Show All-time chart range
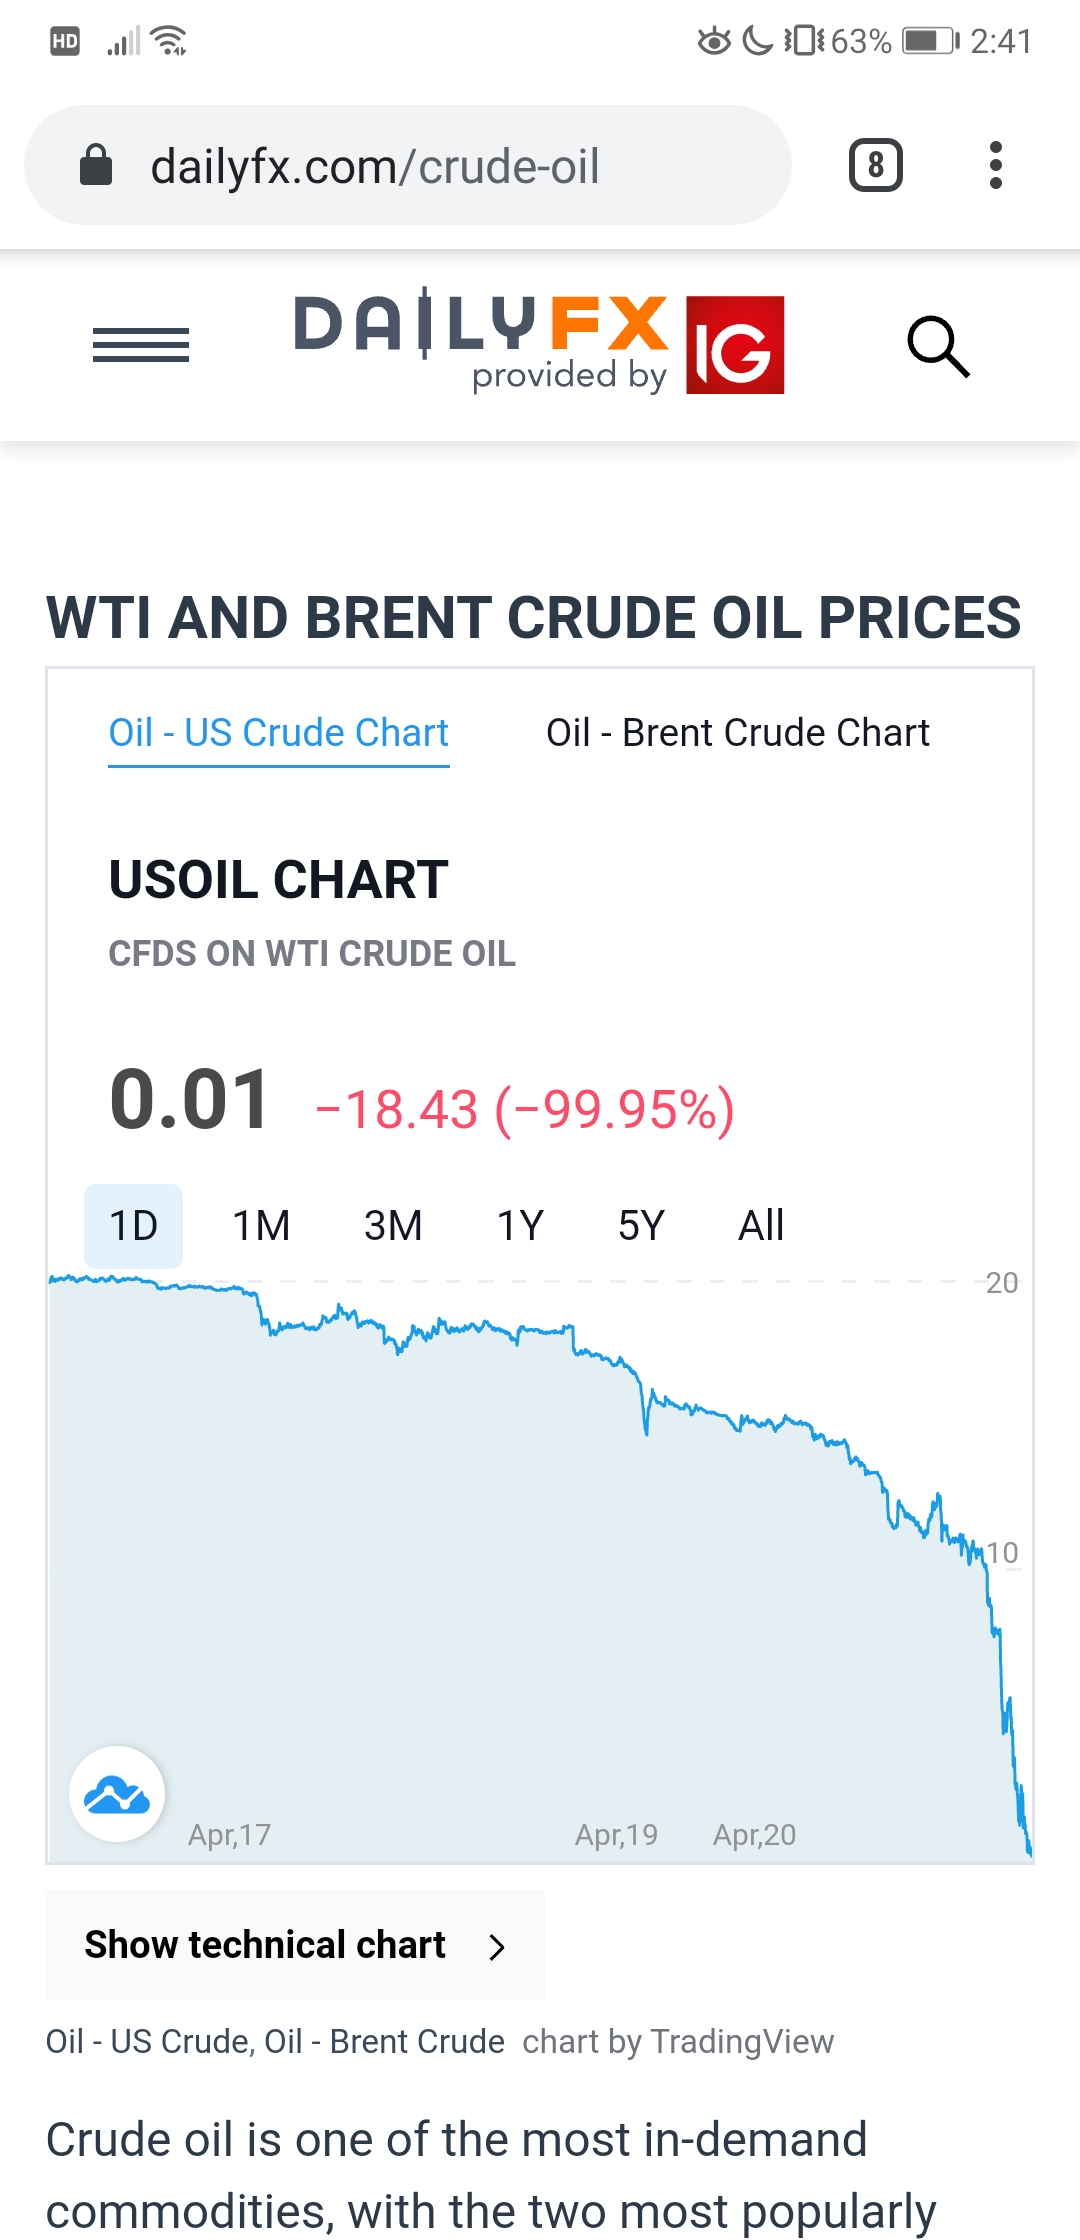The image size is (1080, 2240). click(x=761, y=1226)
